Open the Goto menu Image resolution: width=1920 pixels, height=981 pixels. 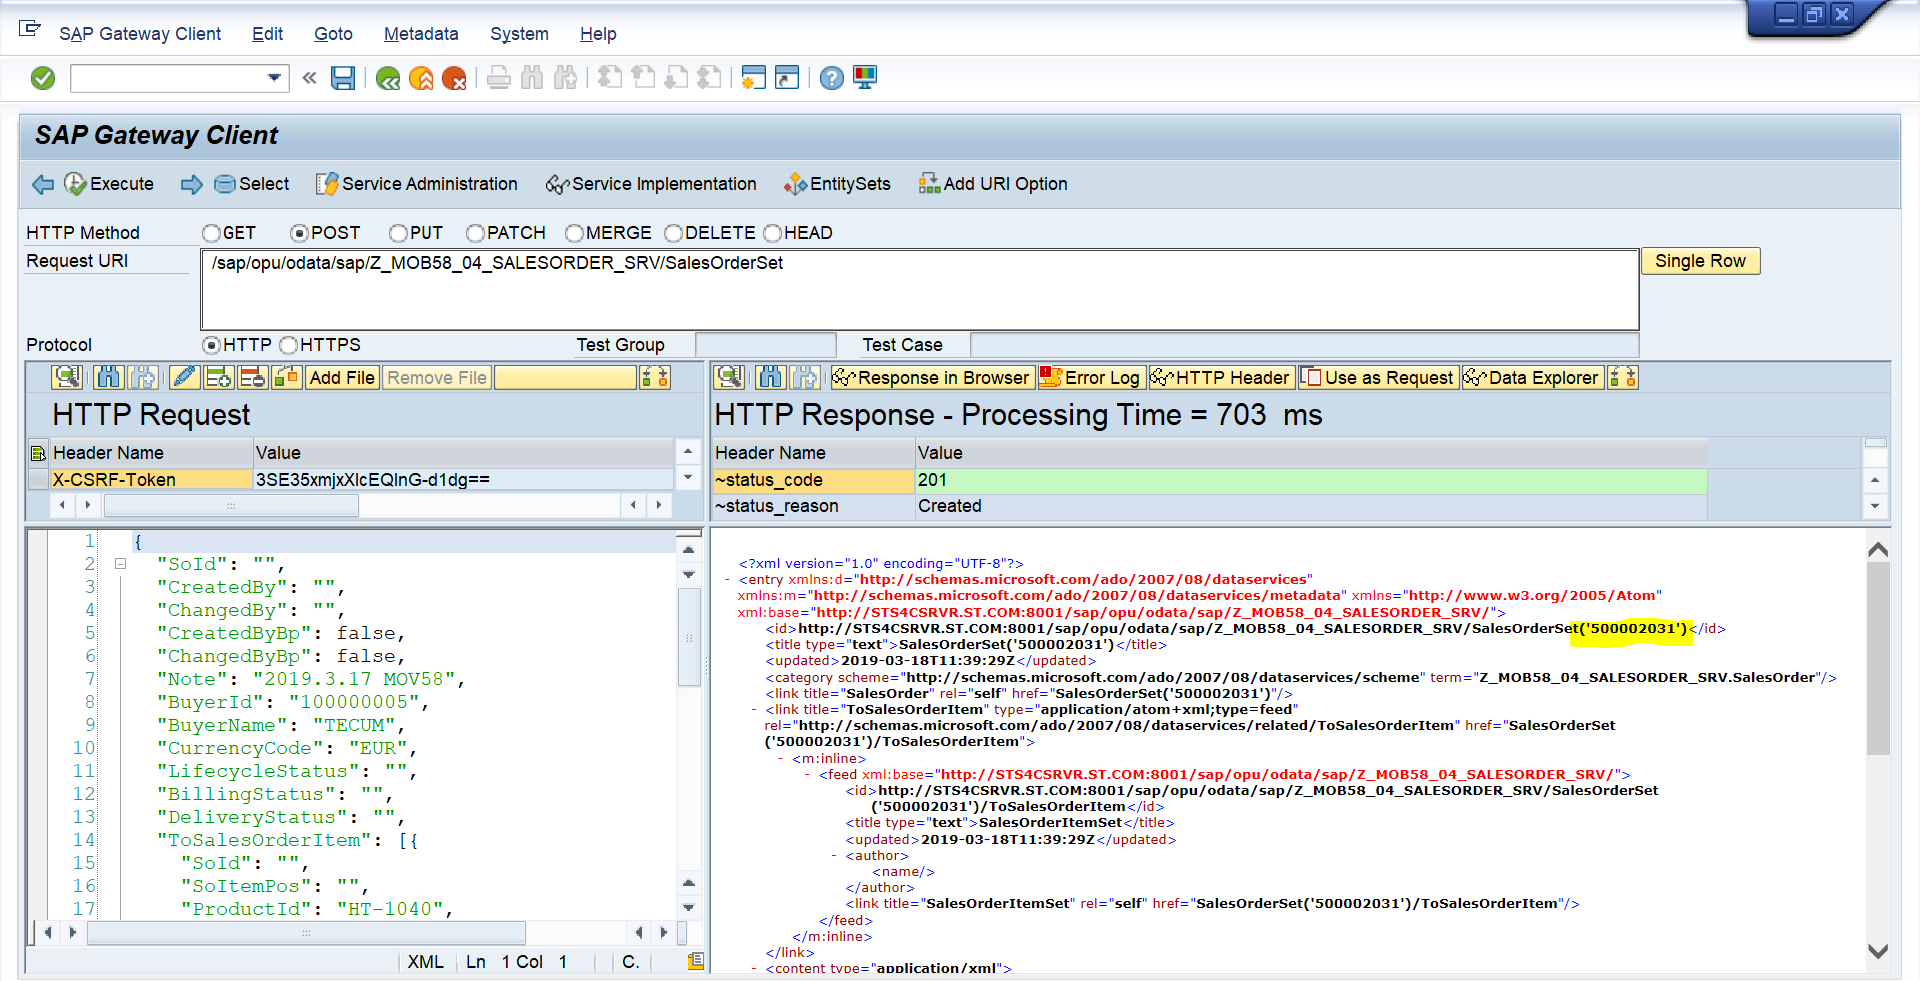(x=333, y=34)
